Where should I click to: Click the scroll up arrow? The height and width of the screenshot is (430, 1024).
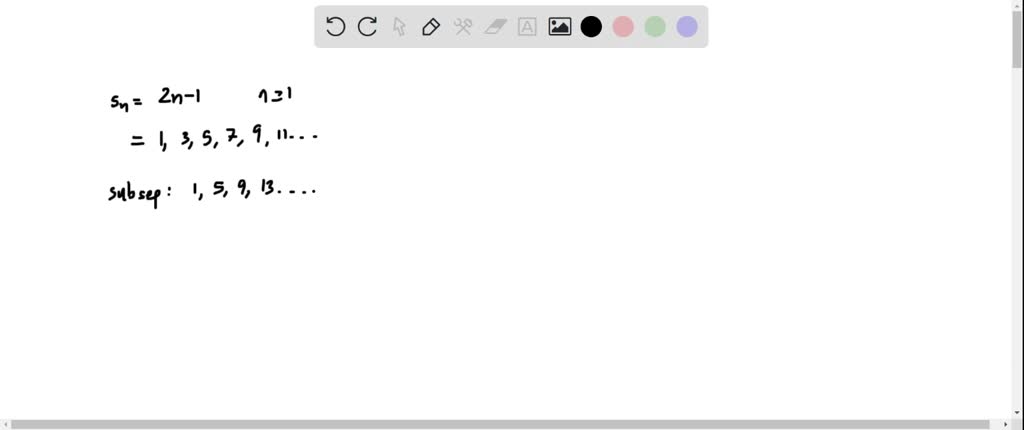click(1017, 5)
